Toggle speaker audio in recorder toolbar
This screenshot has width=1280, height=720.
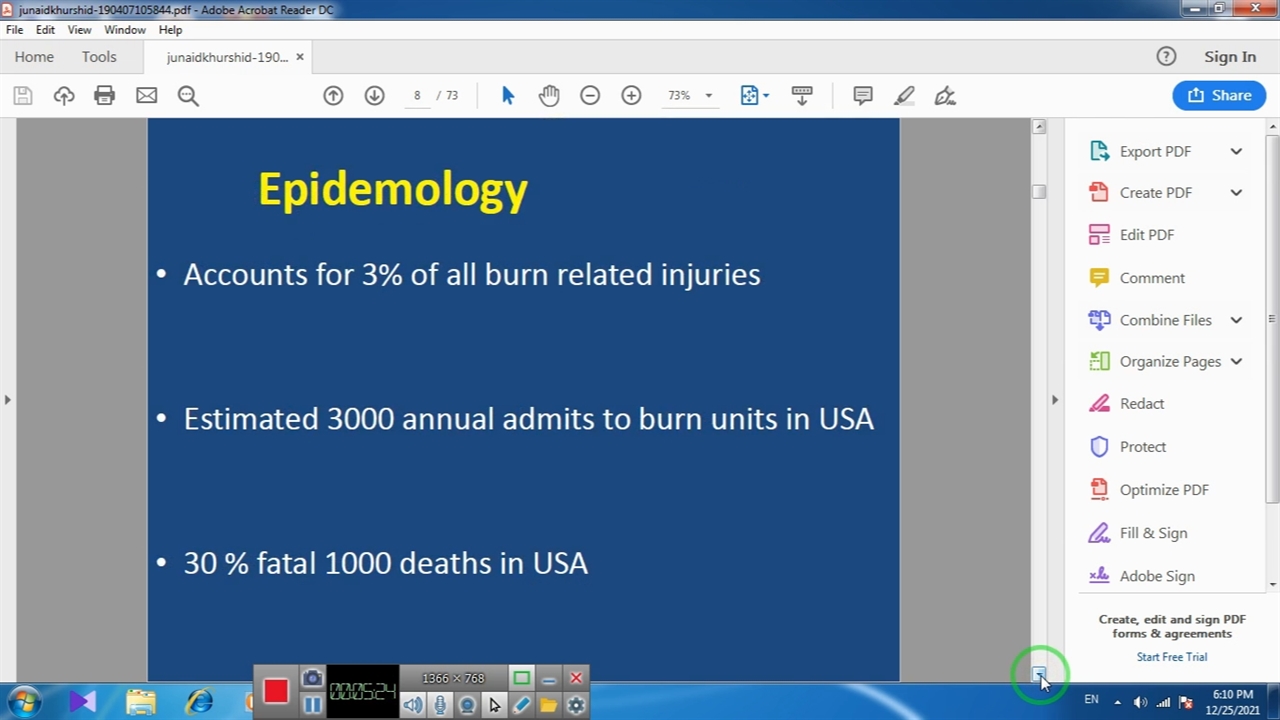[x=413, y=705]
